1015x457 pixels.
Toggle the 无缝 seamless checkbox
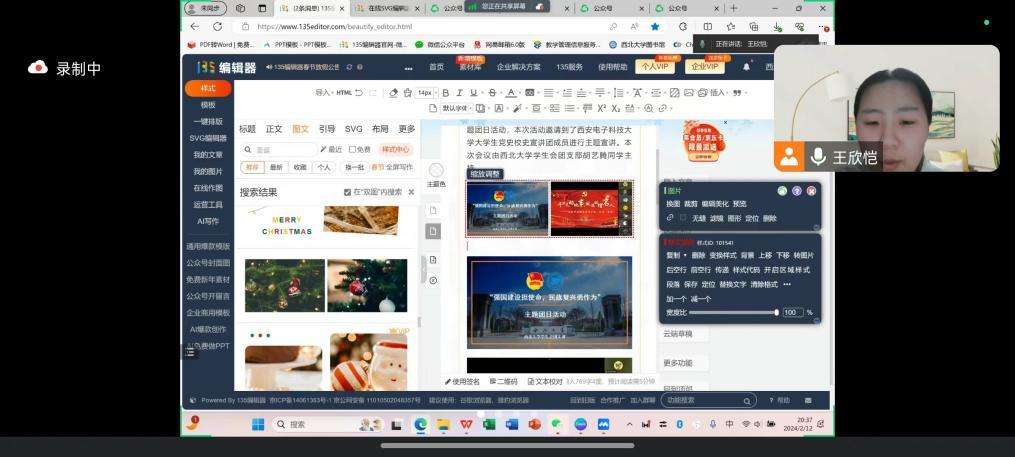[x=684, y=217]
